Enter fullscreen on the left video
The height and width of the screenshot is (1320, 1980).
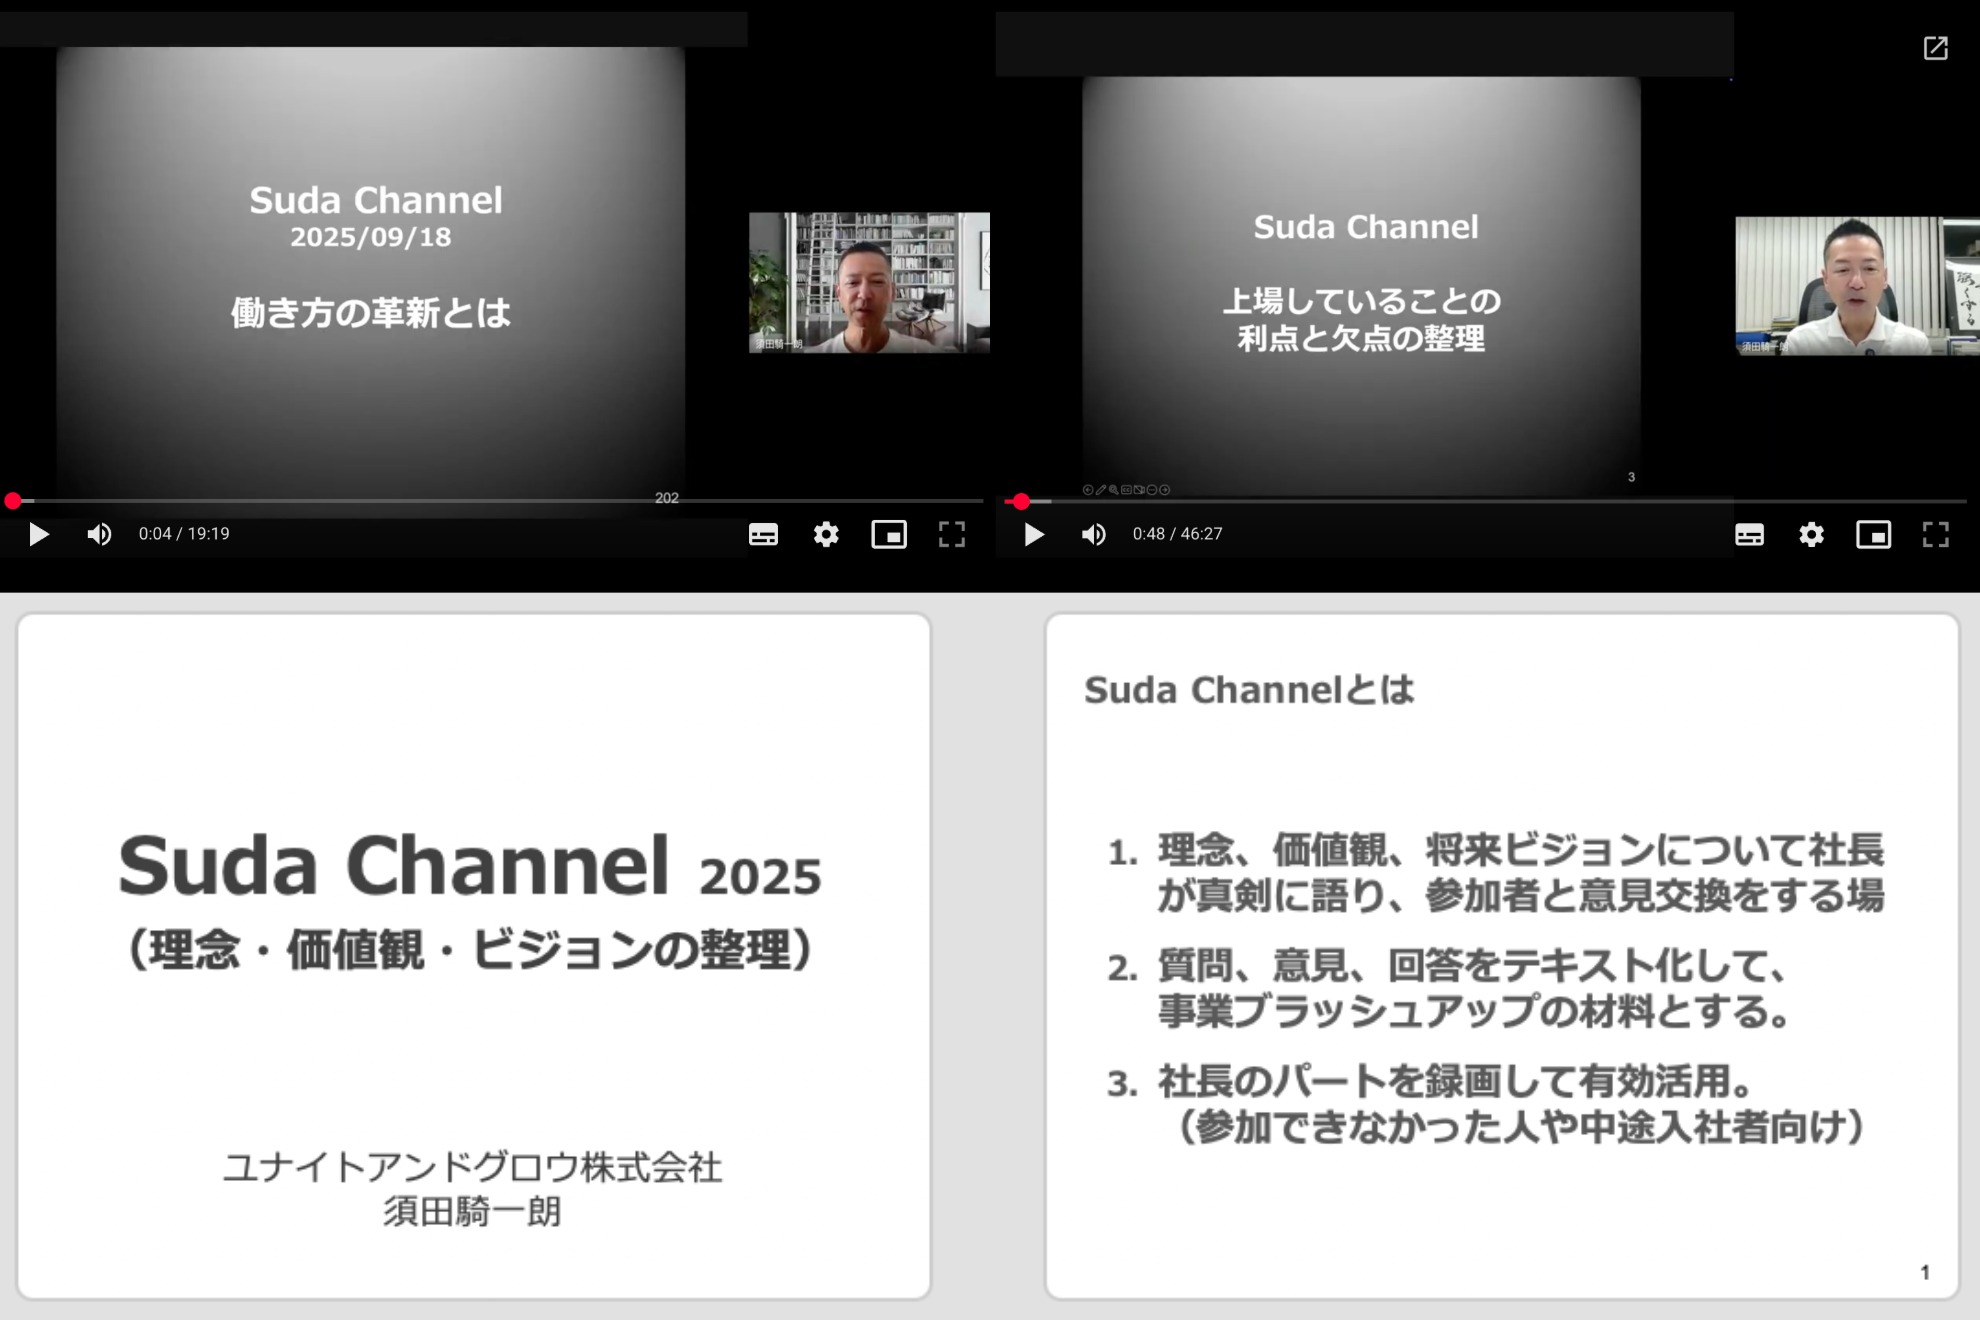952,534
